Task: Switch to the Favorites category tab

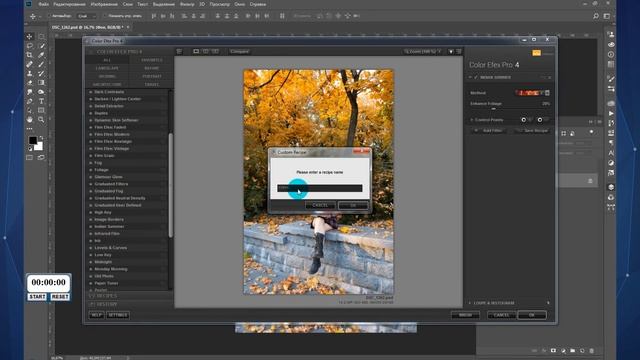Action: pos(151,60)
